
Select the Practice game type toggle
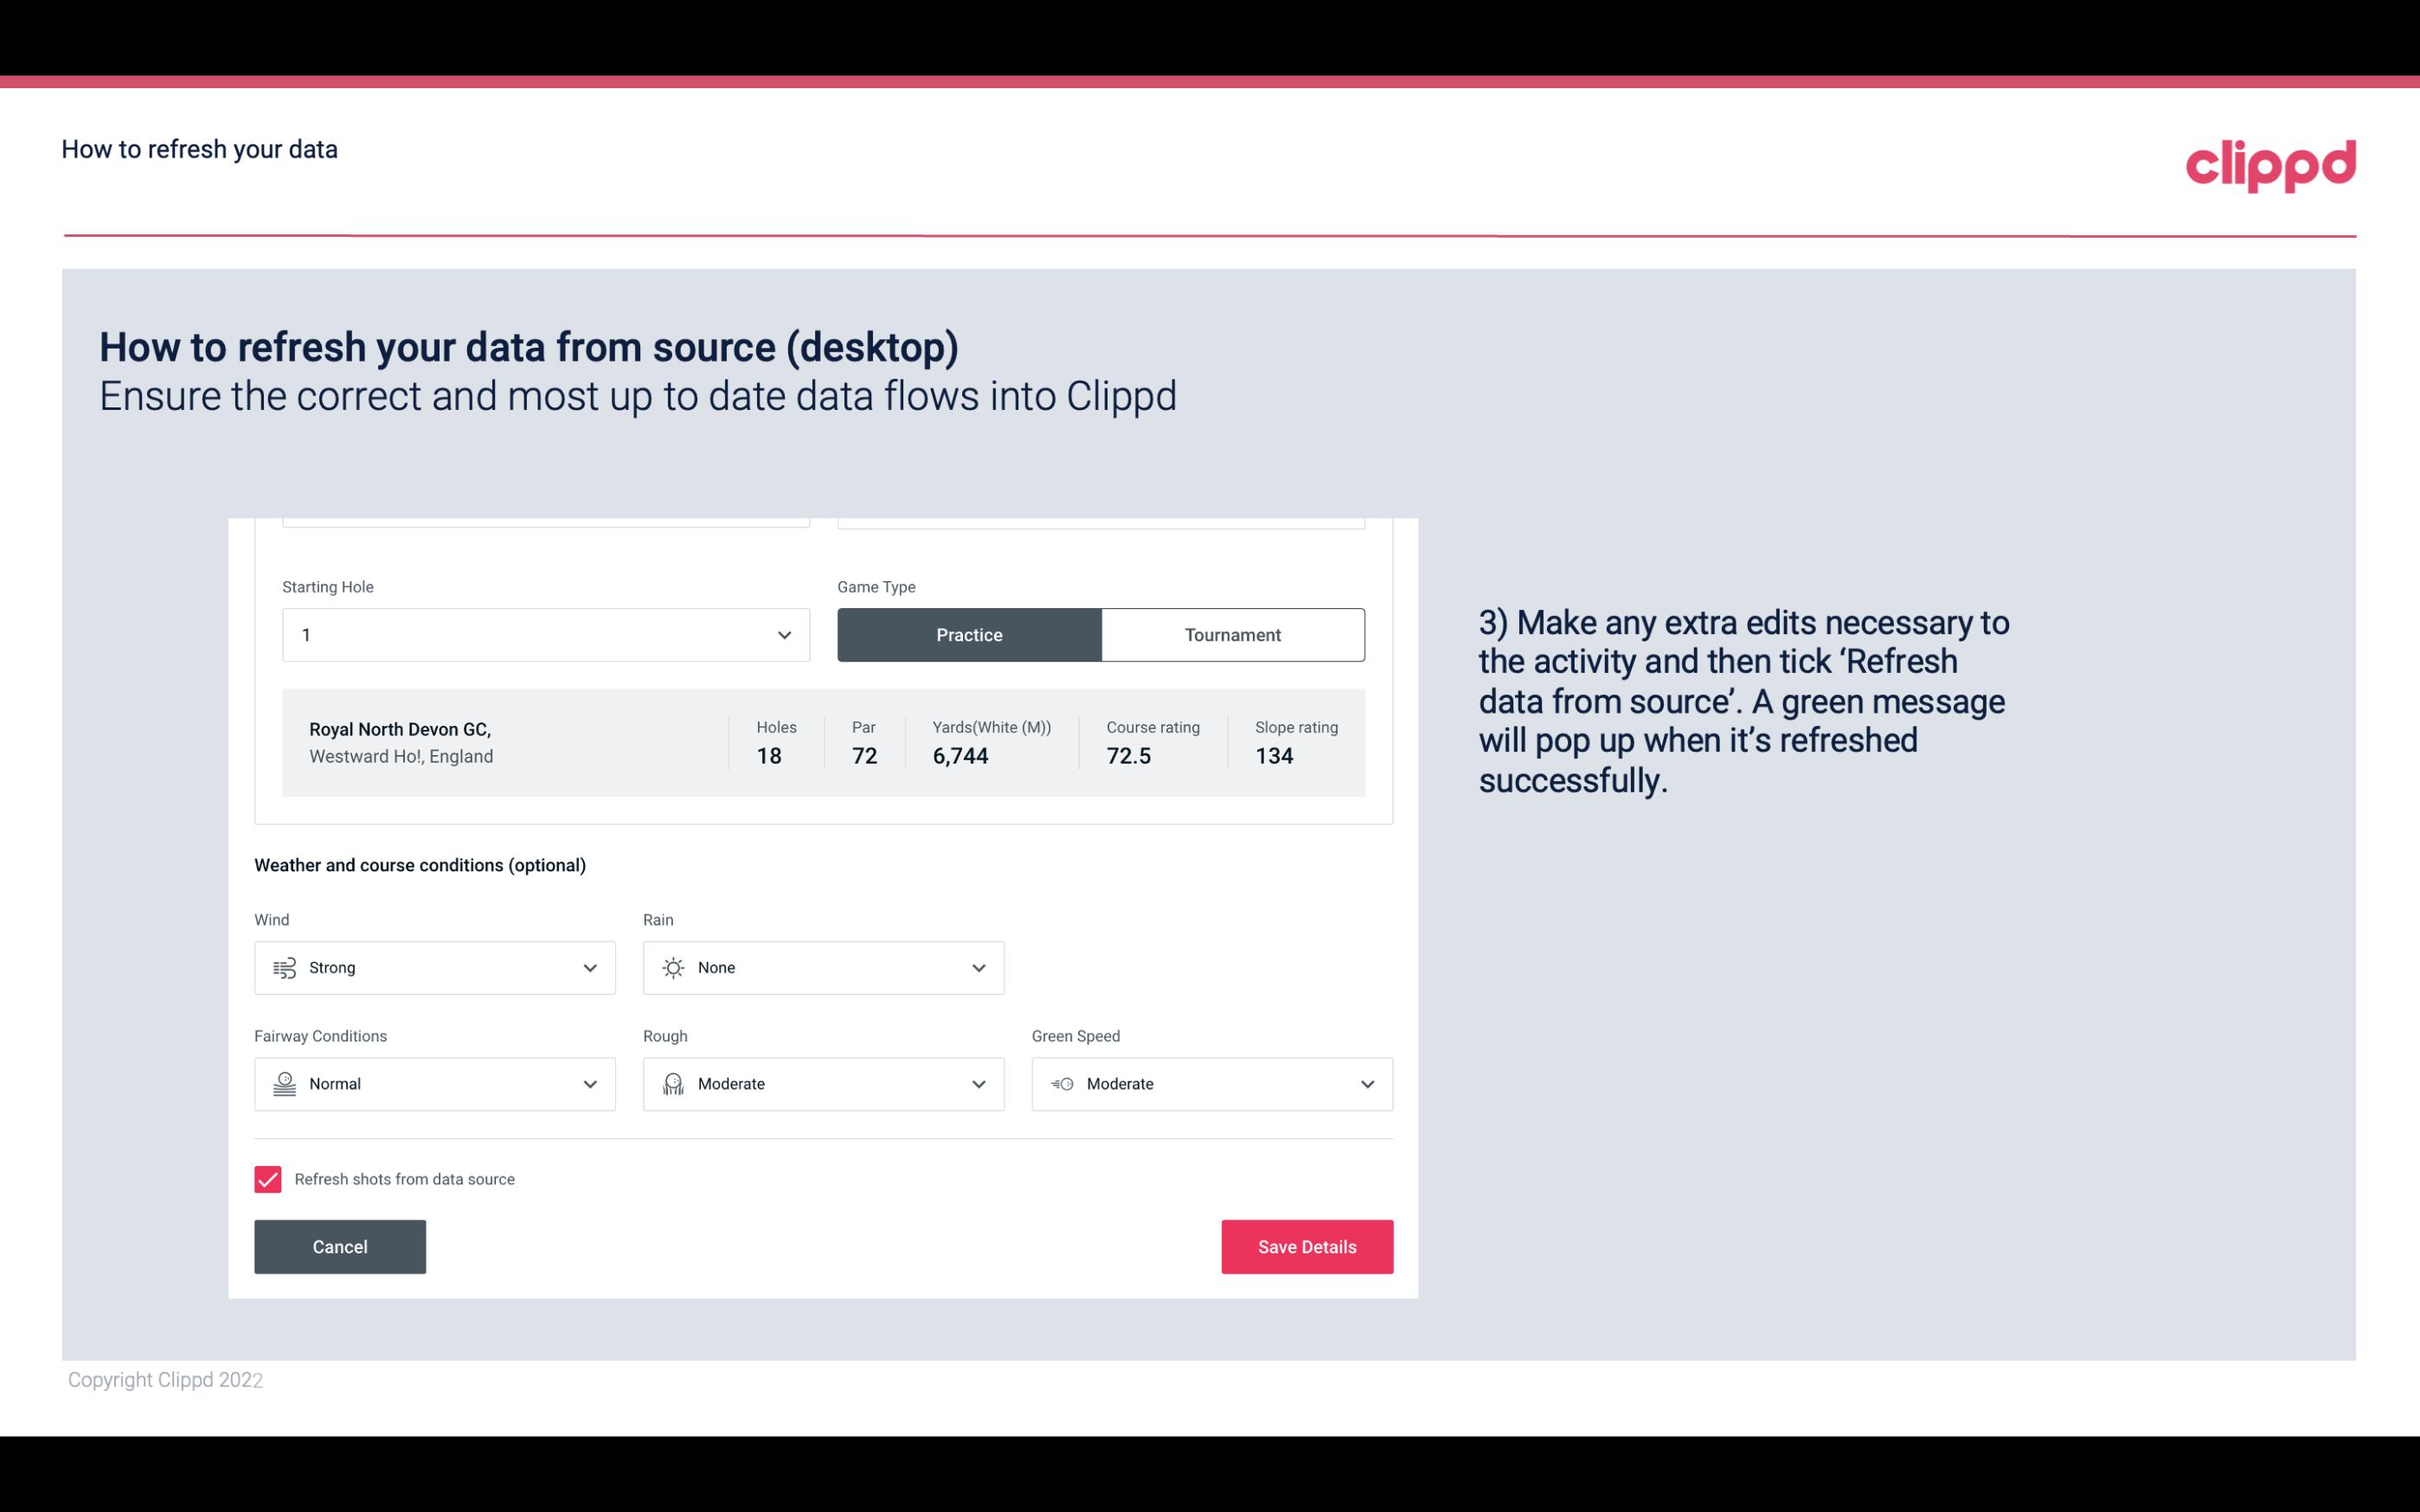pos(969,634)
